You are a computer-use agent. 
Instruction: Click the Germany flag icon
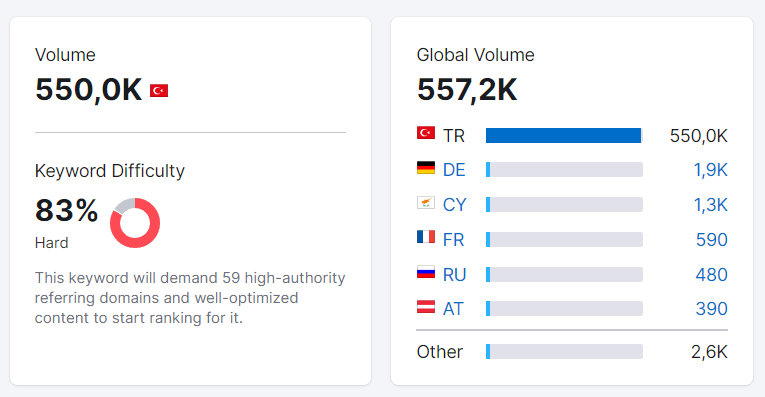425,167
